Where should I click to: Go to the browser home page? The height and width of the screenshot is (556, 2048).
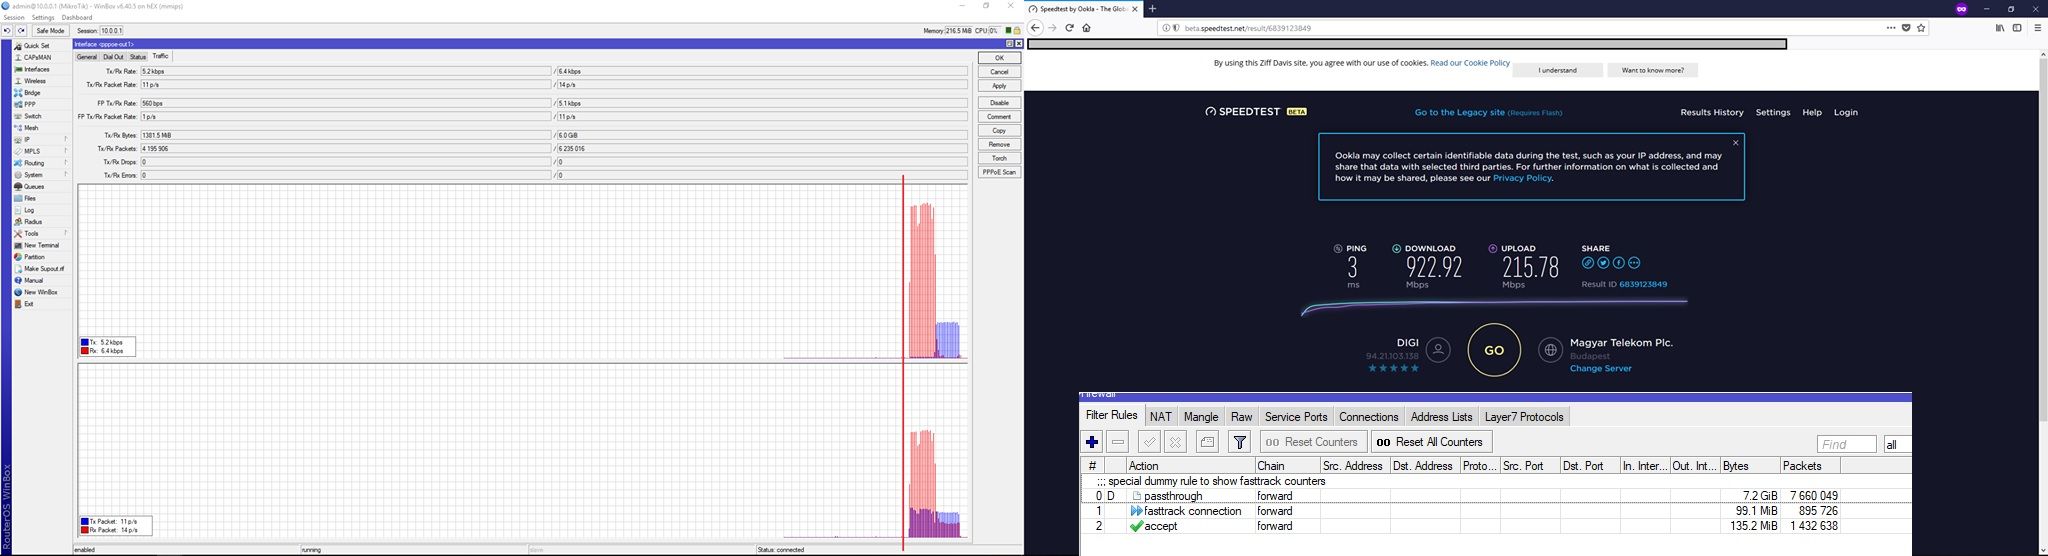(x=1086, y=28)
